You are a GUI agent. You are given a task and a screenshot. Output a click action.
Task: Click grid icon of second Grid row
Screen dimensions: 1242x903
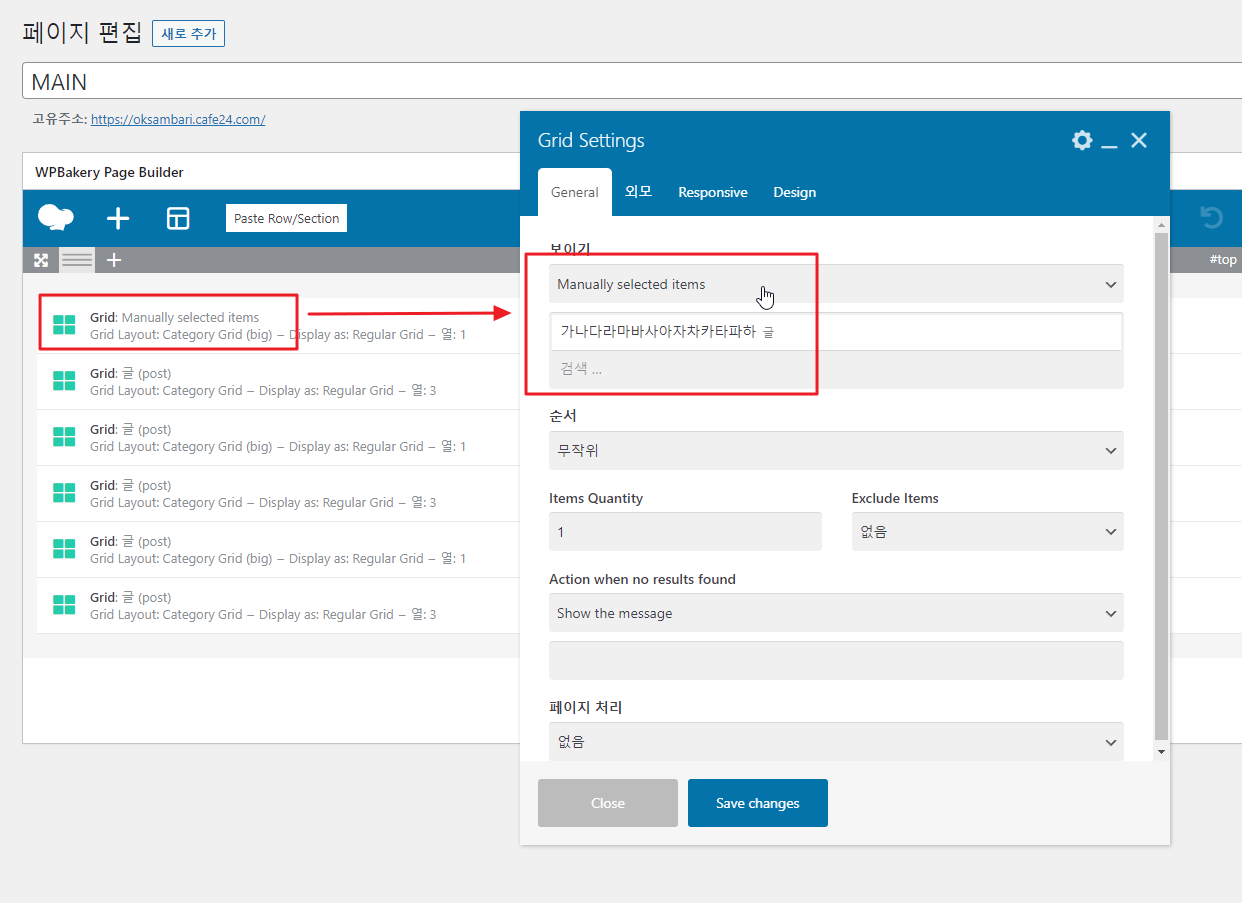[64, 381]
